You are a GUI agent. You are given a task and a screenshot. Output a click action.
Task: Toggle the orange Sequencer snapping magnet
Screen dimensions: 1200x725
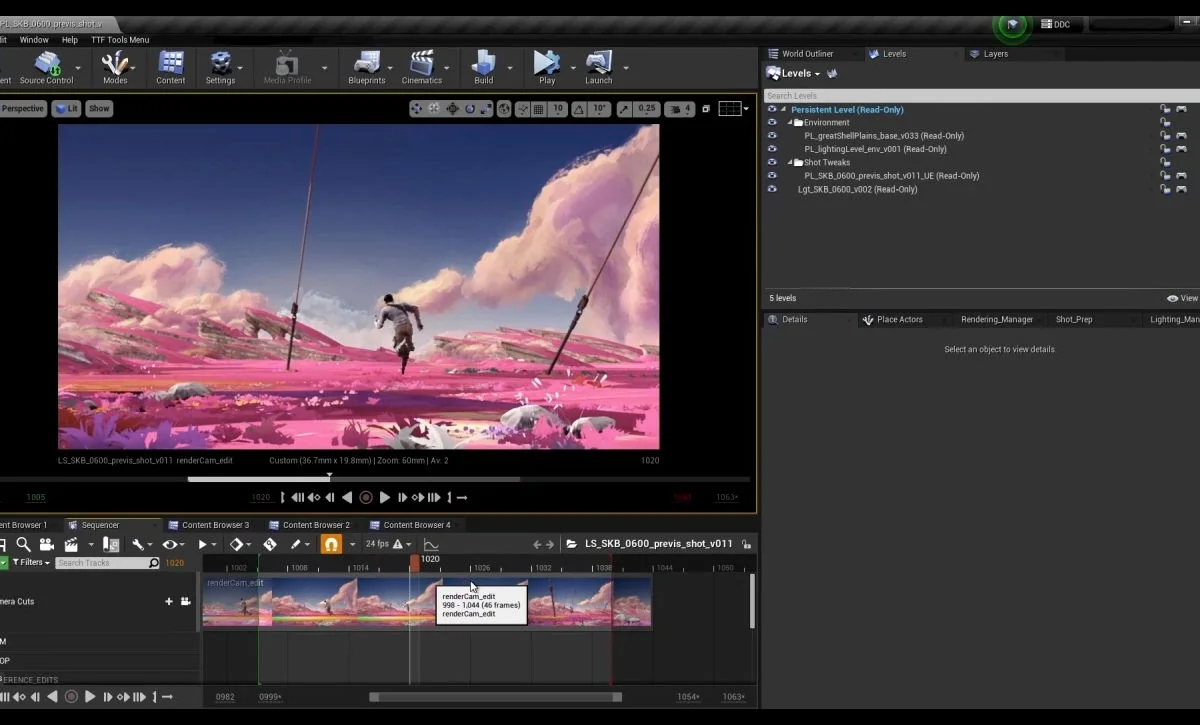(331, 544)
